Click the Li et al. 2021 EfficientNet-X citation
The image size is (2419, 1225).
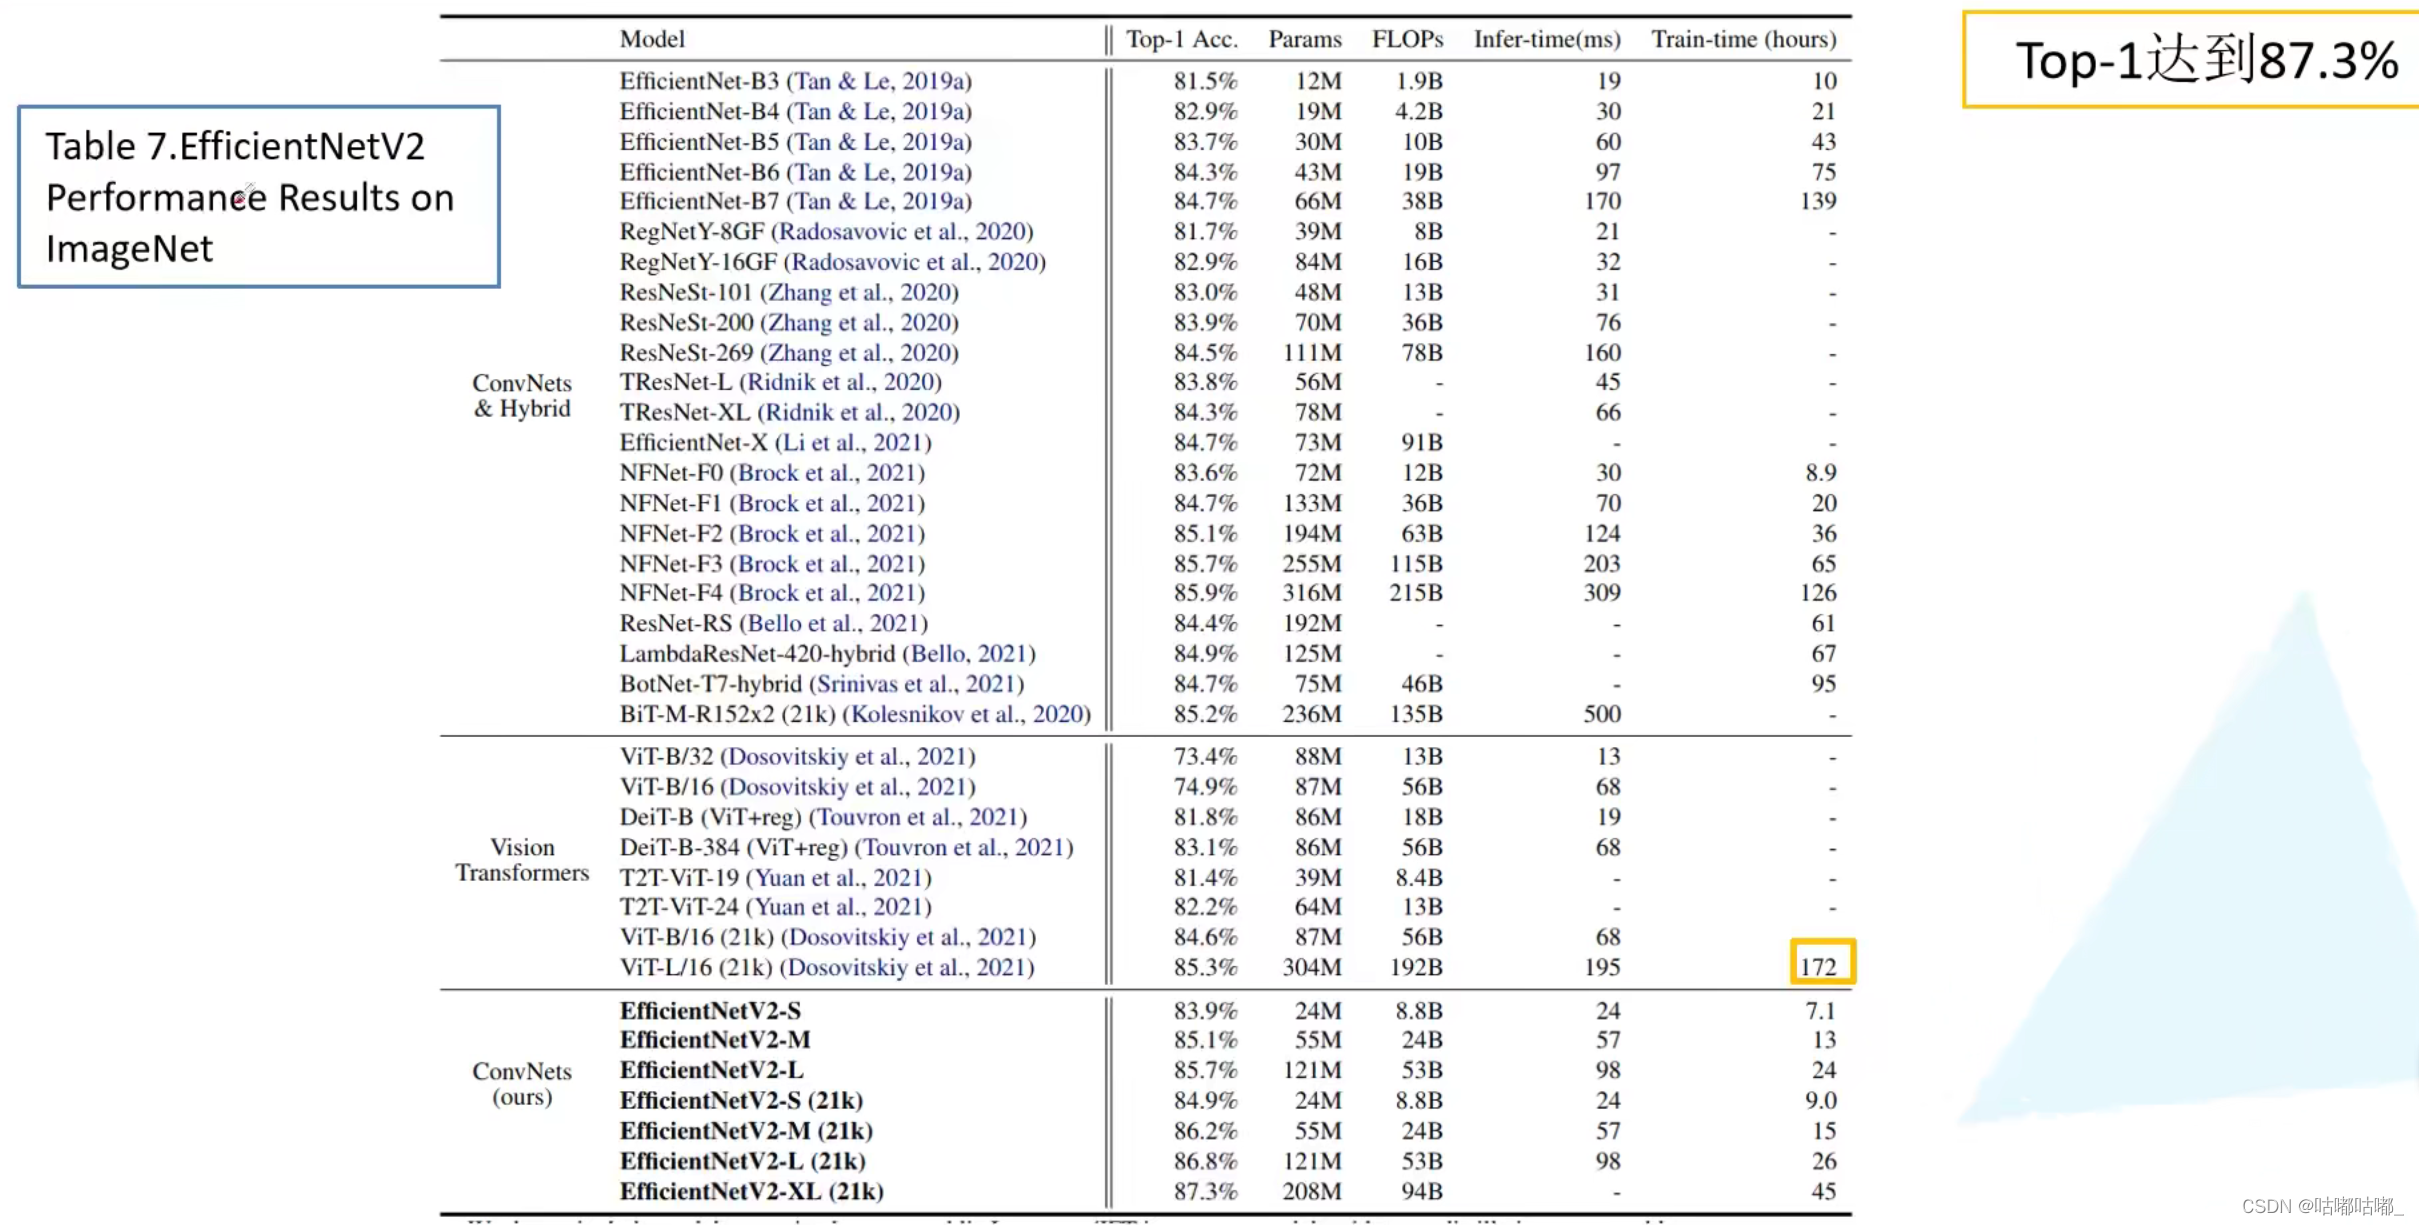[853, 443]
